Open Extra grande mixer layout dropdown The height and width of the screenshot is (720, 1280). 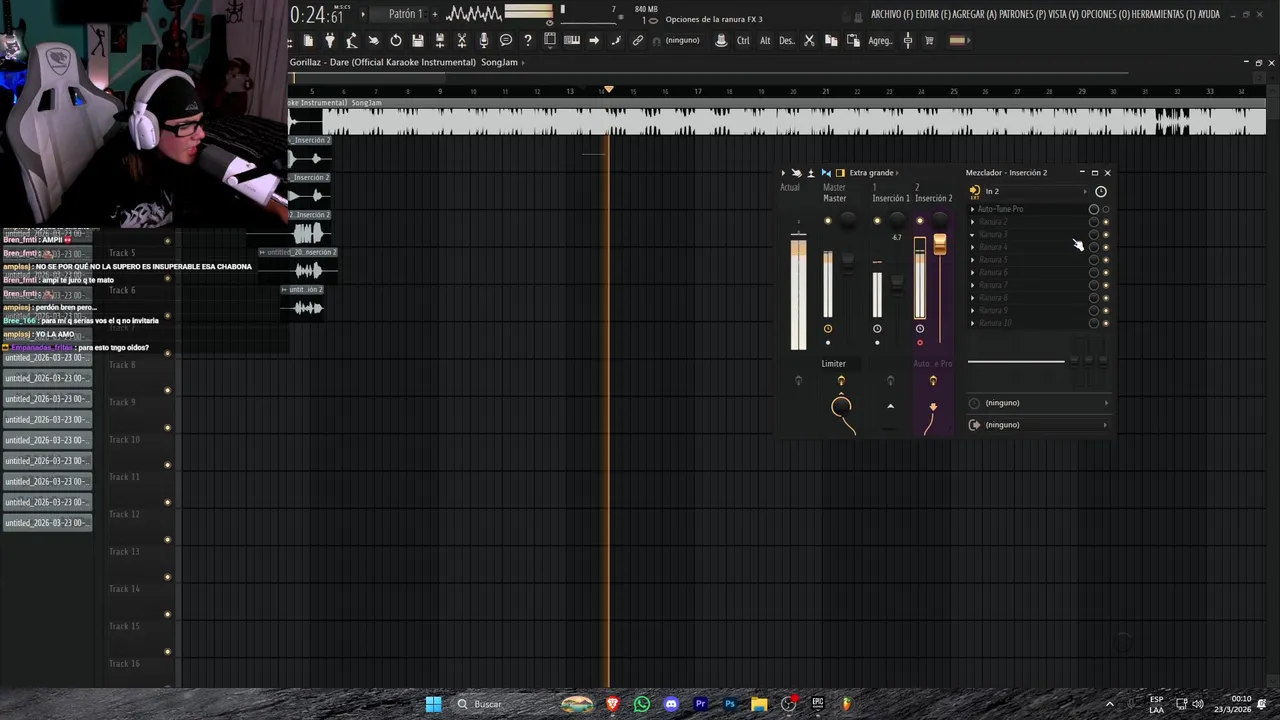873,173
